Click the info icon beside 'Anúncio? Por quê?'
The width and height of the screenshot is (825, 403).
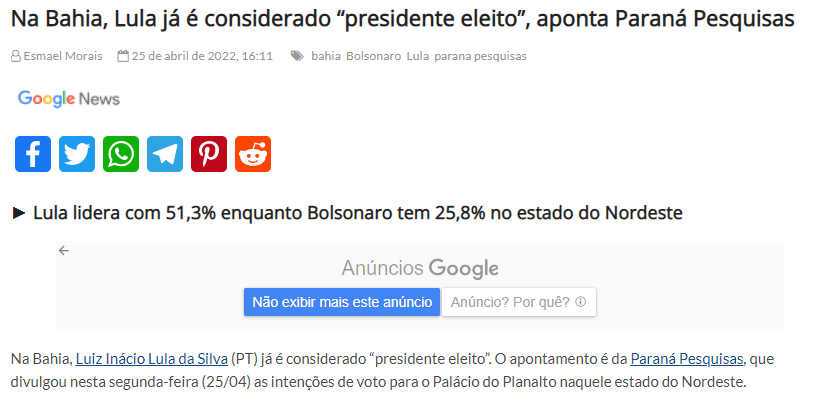click(x=580, y=302)
